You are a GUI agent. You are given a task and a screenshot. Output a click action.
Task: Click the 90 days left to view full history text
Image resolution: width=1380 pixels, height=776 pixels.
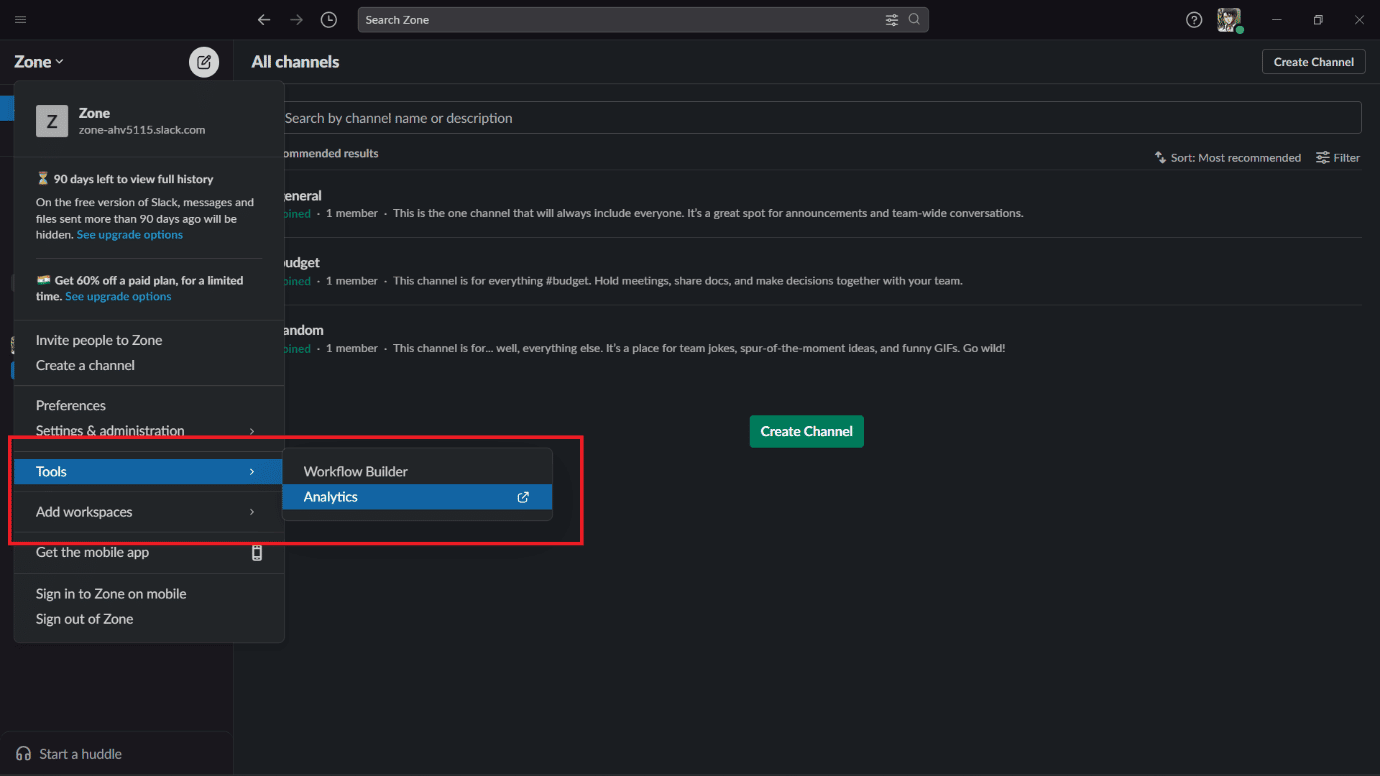click(133, 179)
